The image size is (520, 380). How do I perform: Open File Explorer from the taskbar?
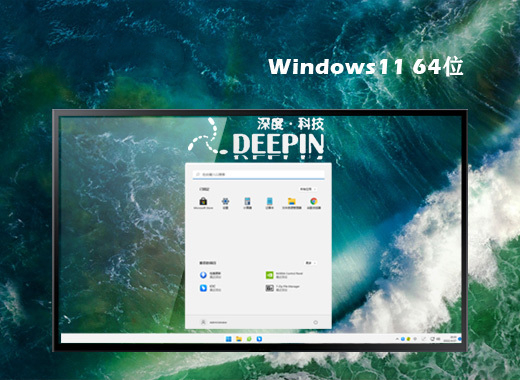[x=239, y=339]
